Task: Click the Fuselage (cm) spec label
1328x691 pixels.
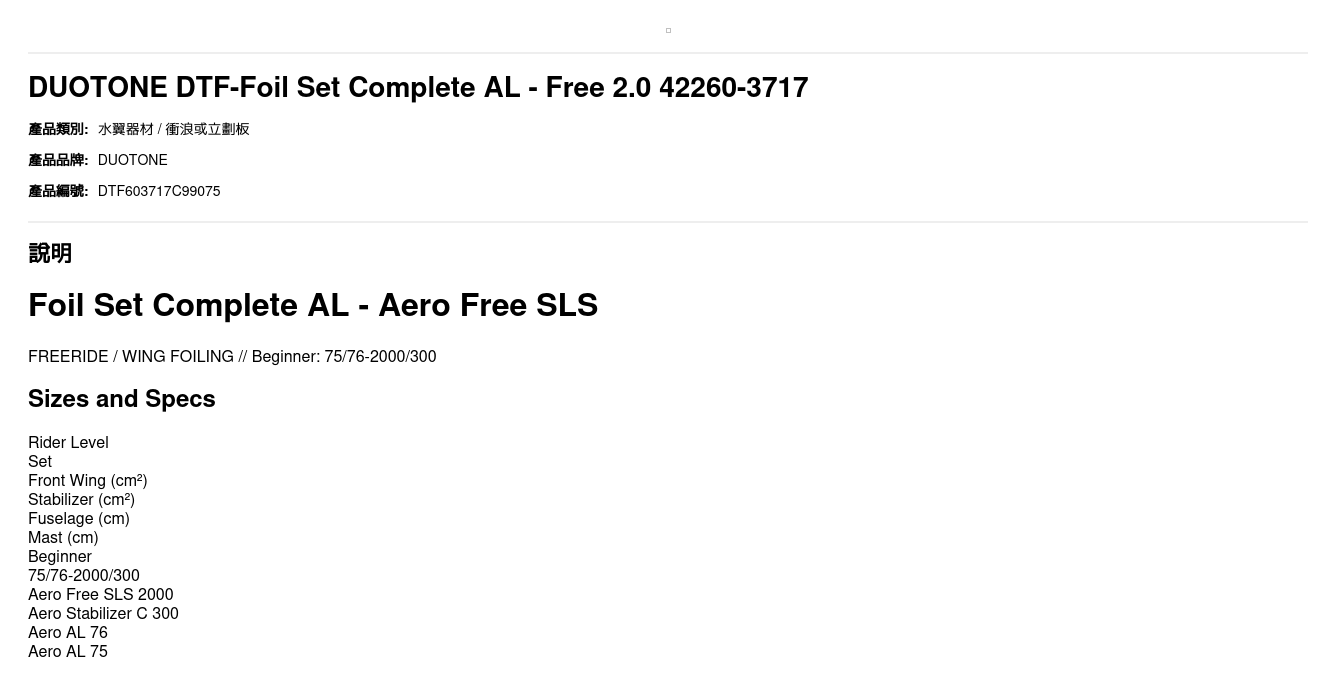Action: coord(79,519)
